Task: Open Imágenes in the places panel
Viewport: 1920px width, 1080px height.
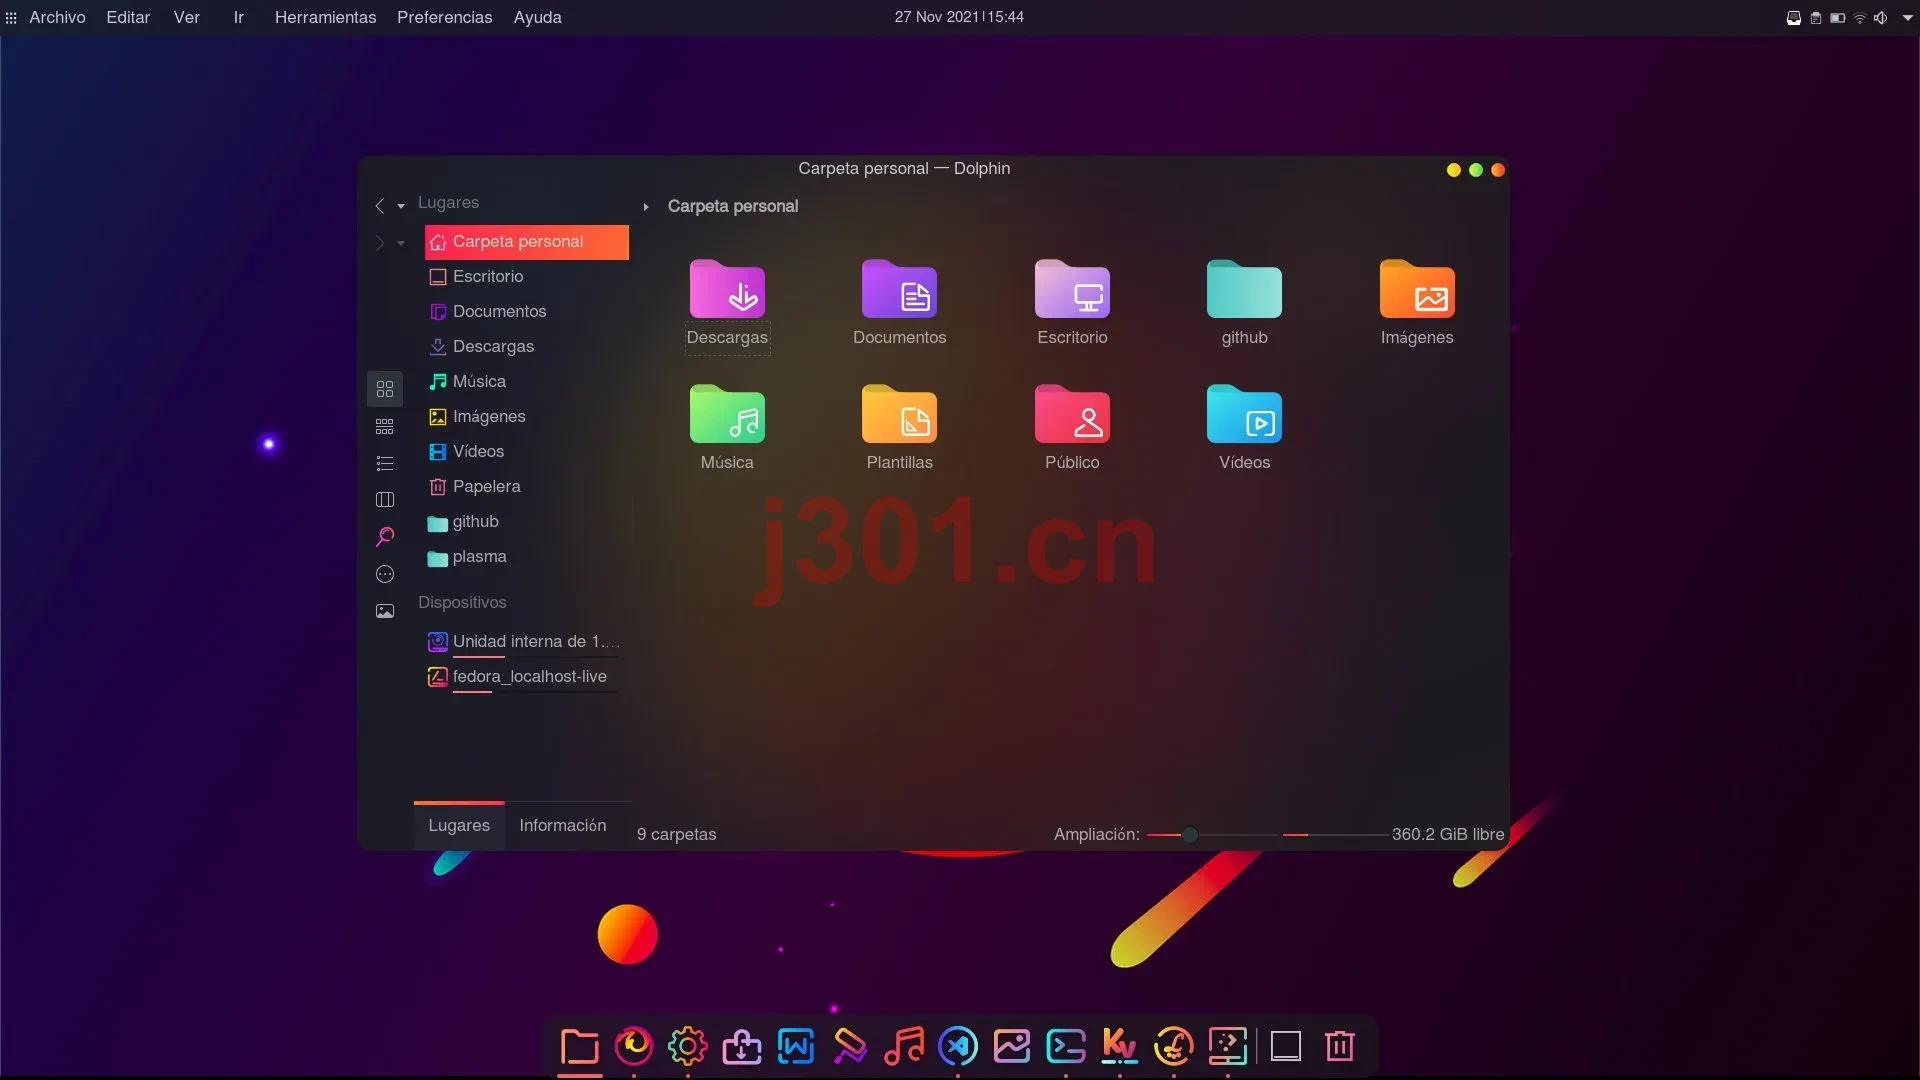Action: pos(527,417)
